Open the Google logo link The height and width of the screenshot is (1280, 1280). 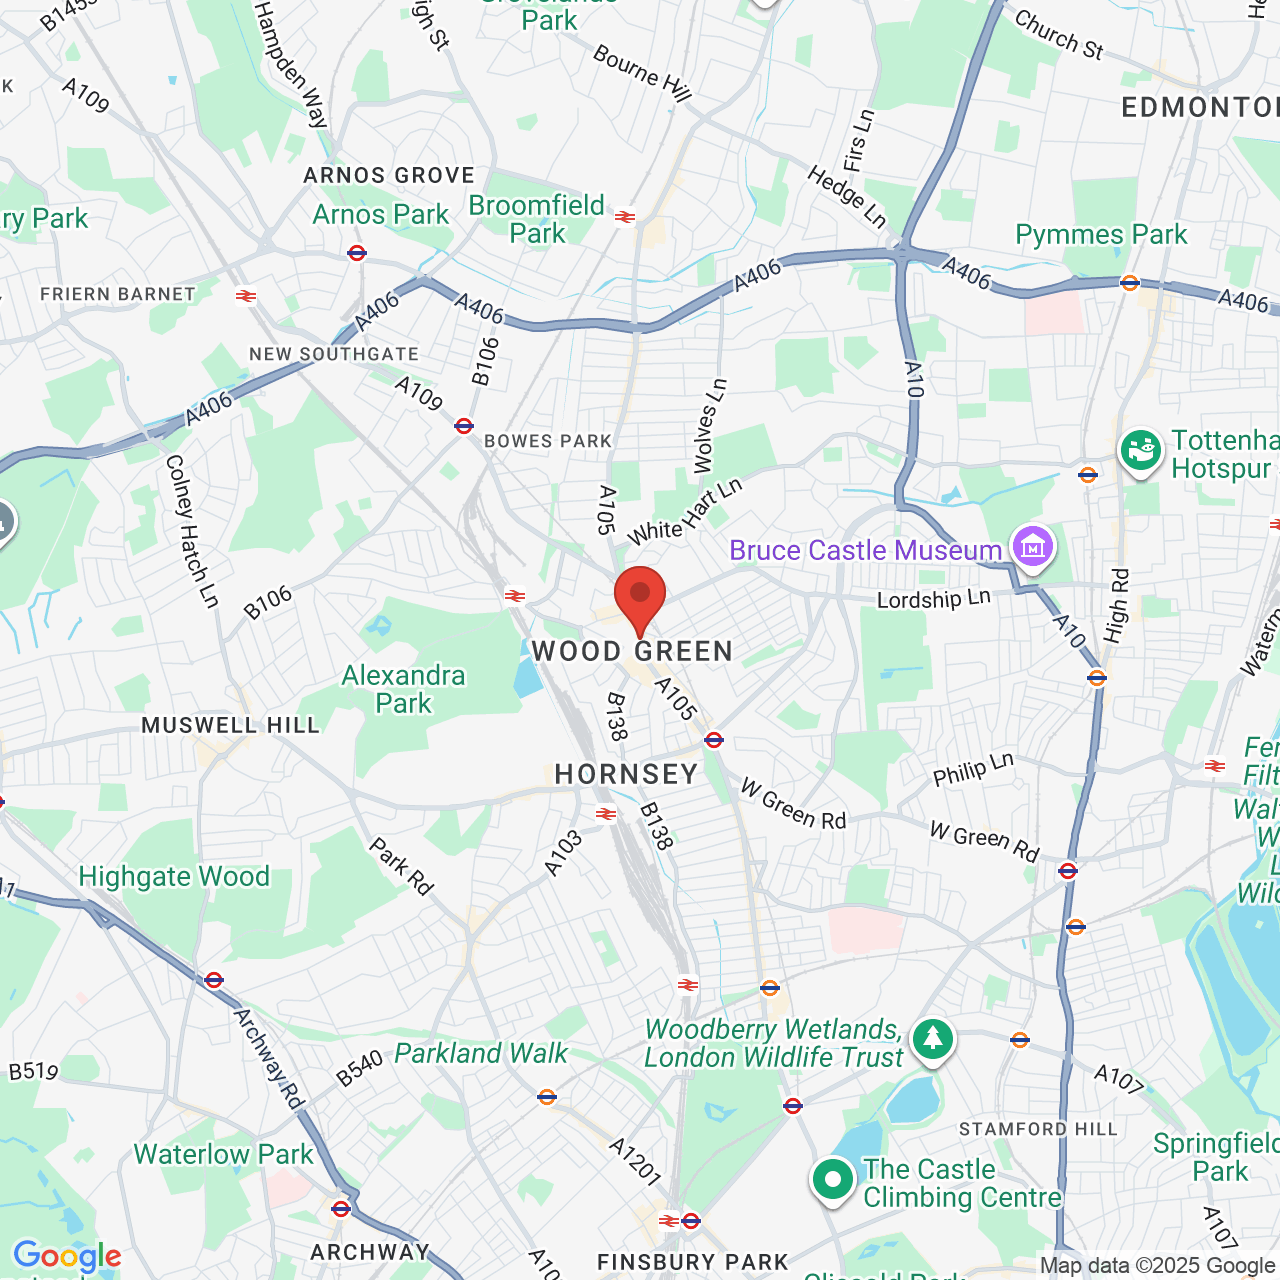pos(67,1256)
